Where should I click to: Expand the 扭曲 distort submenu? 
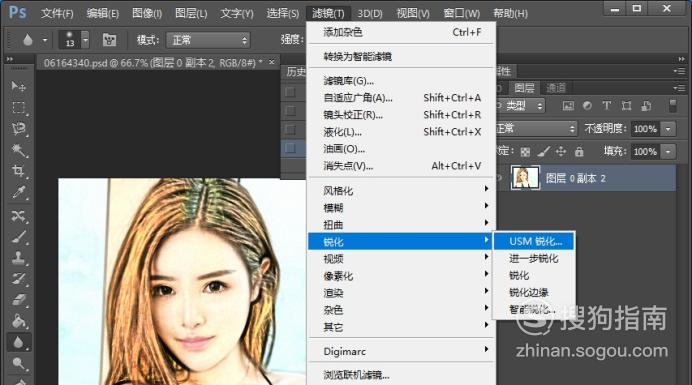point(401,224)
